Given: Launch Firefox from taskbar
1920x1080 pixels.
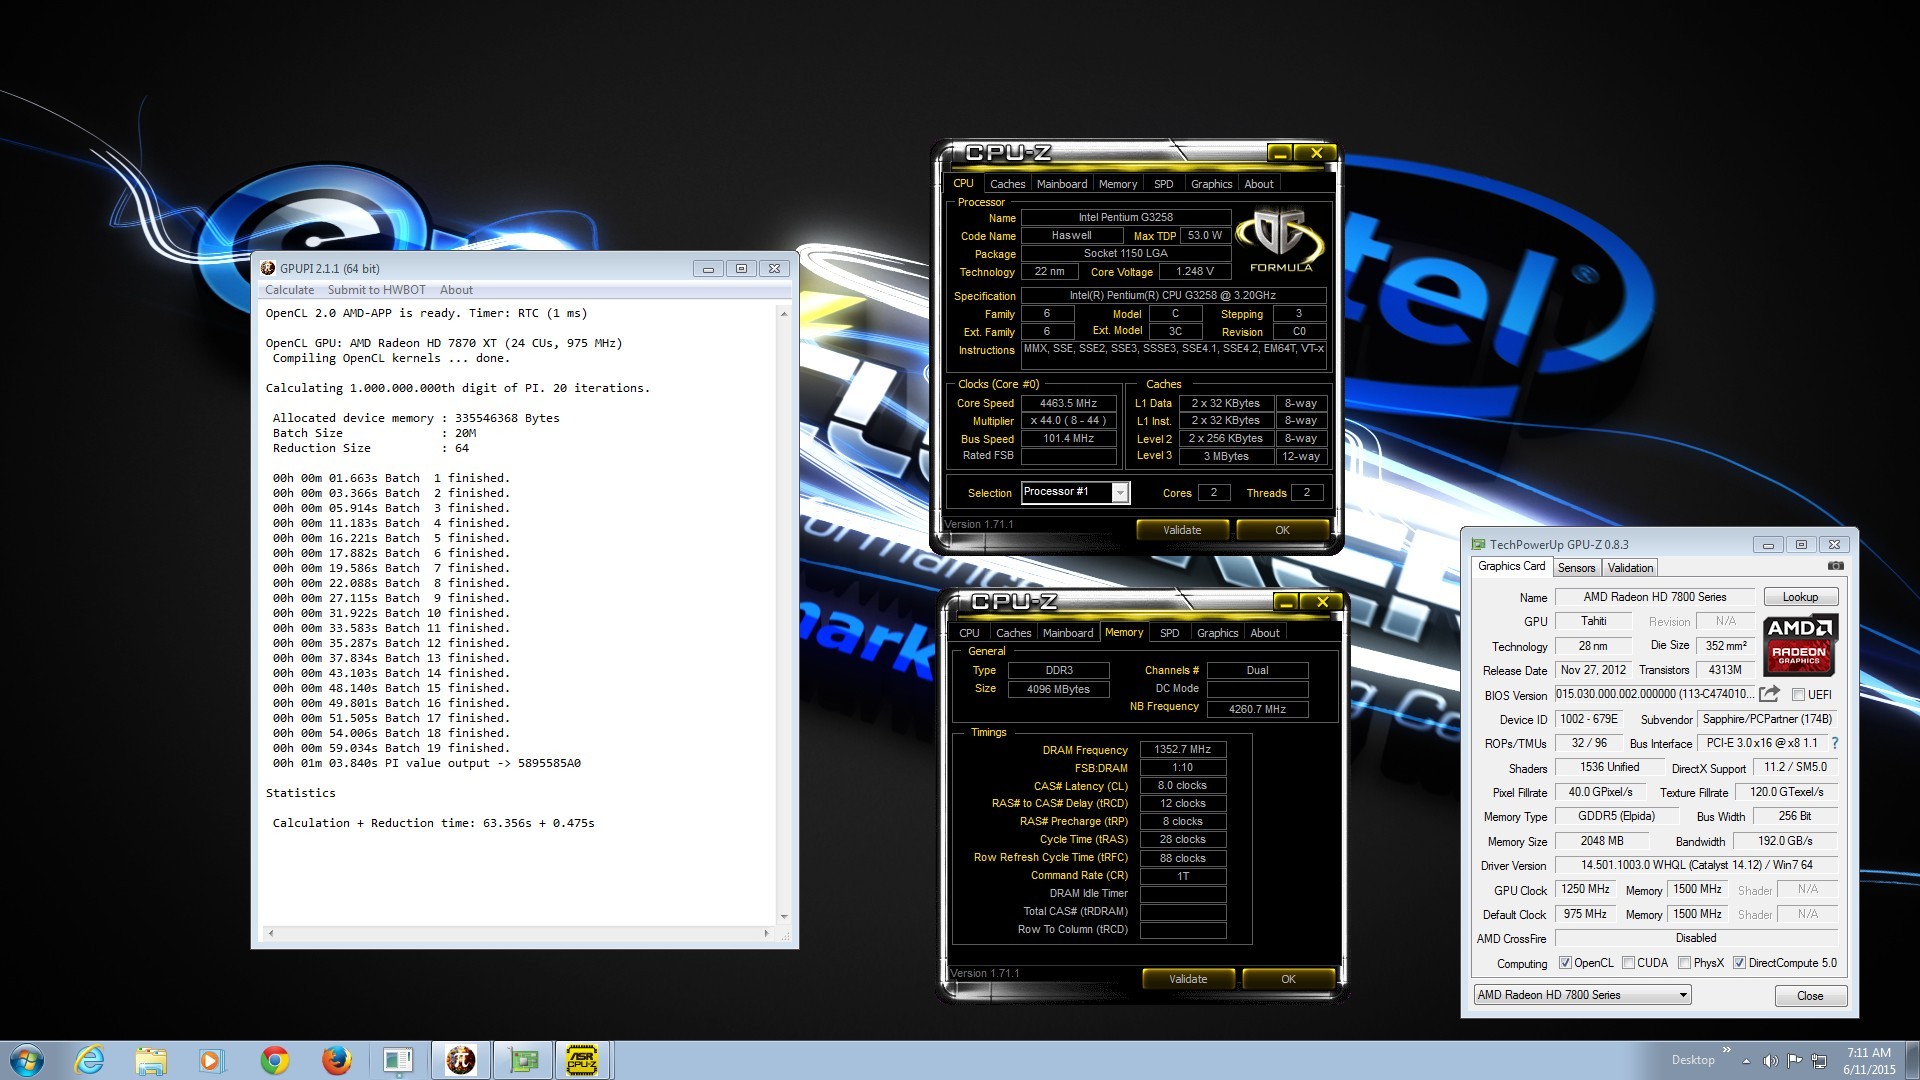Looking at the screenshot, I should tap(336, 1060).
